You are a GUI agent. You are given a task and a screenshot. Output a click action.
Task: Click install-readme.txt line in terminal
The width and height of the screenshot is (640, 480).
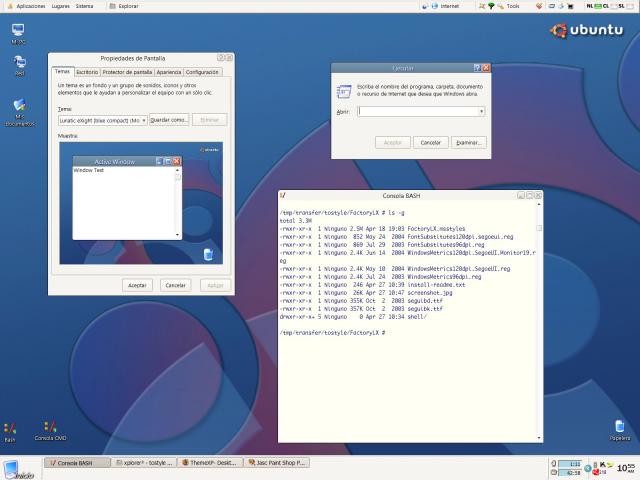pos(372,284)
